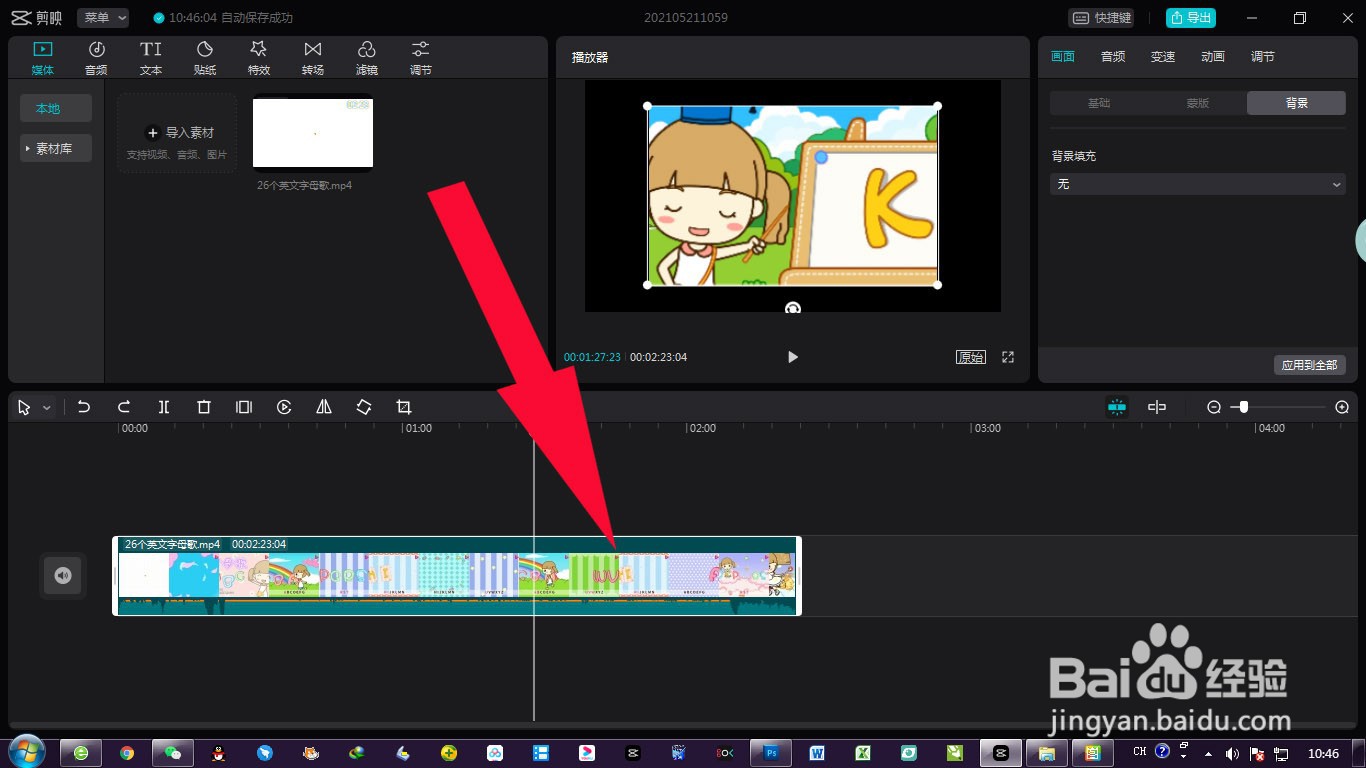Select 26个英文字母歌.mp4 media thumbnail

coord(313,132)
